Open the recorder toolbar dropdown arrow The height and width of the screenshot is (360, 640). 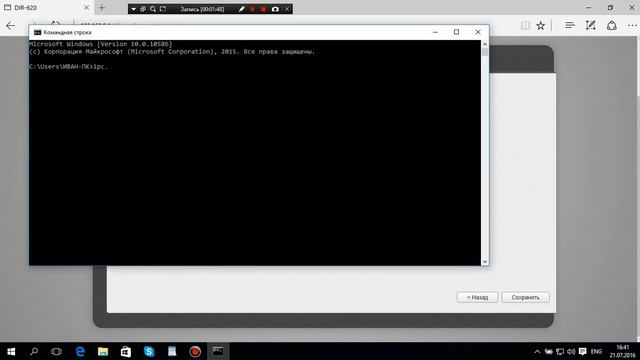click(x=133, y=9)
